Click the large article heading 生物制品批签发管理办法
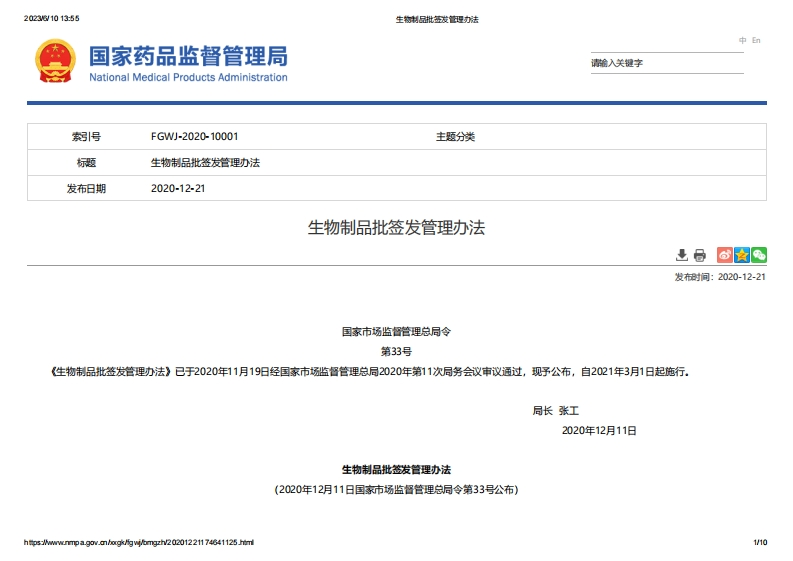Image resolution: width=793 pixels, height=561 pixels. coord(396,228)
